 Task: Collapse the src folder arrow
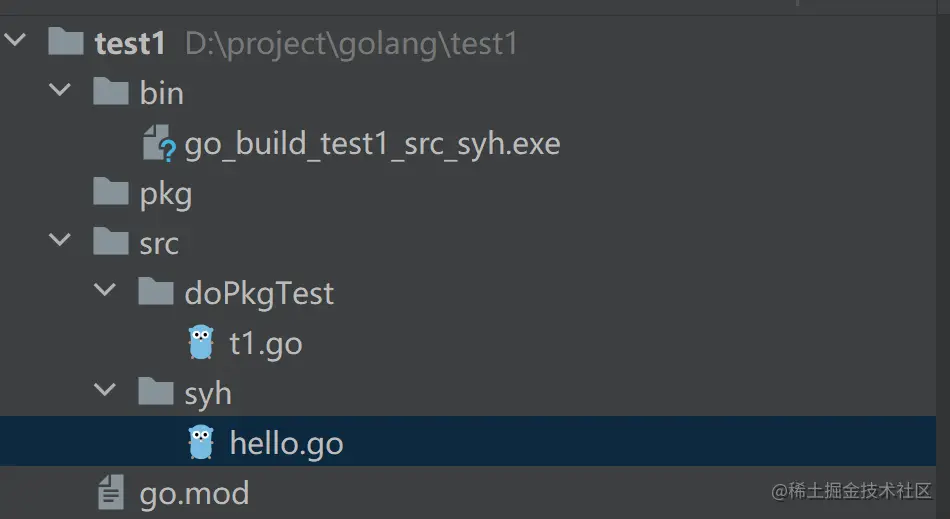tap(59, 239)
